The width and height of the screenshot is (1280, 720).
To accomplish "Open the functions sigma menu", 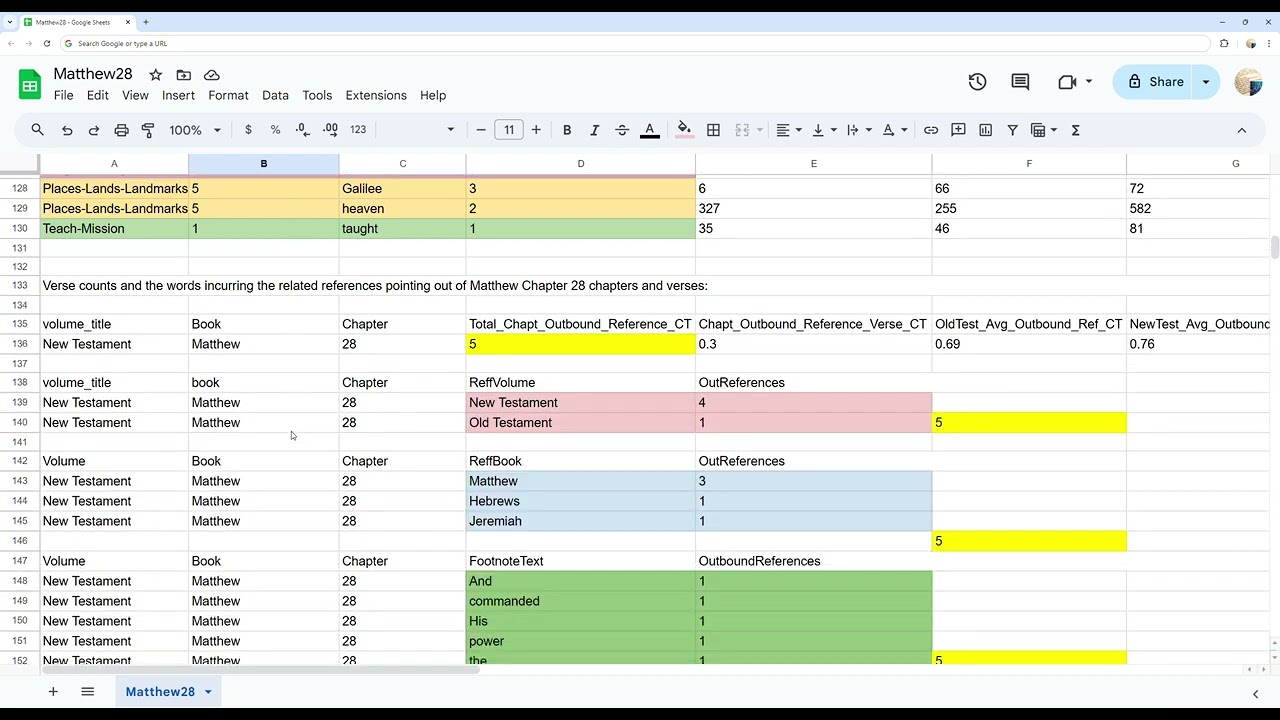I will [1076, 130].
